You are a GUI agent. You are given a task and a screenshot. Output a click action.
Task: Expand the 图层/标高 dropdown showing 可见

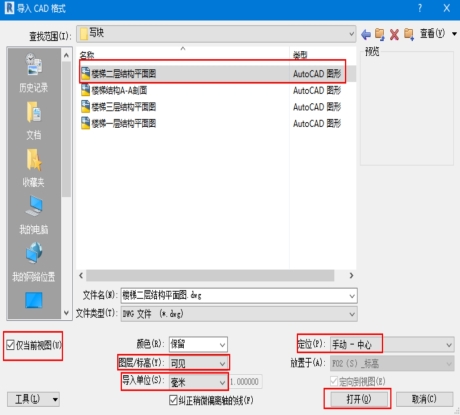pyautogui.click(x=199, y=363)
